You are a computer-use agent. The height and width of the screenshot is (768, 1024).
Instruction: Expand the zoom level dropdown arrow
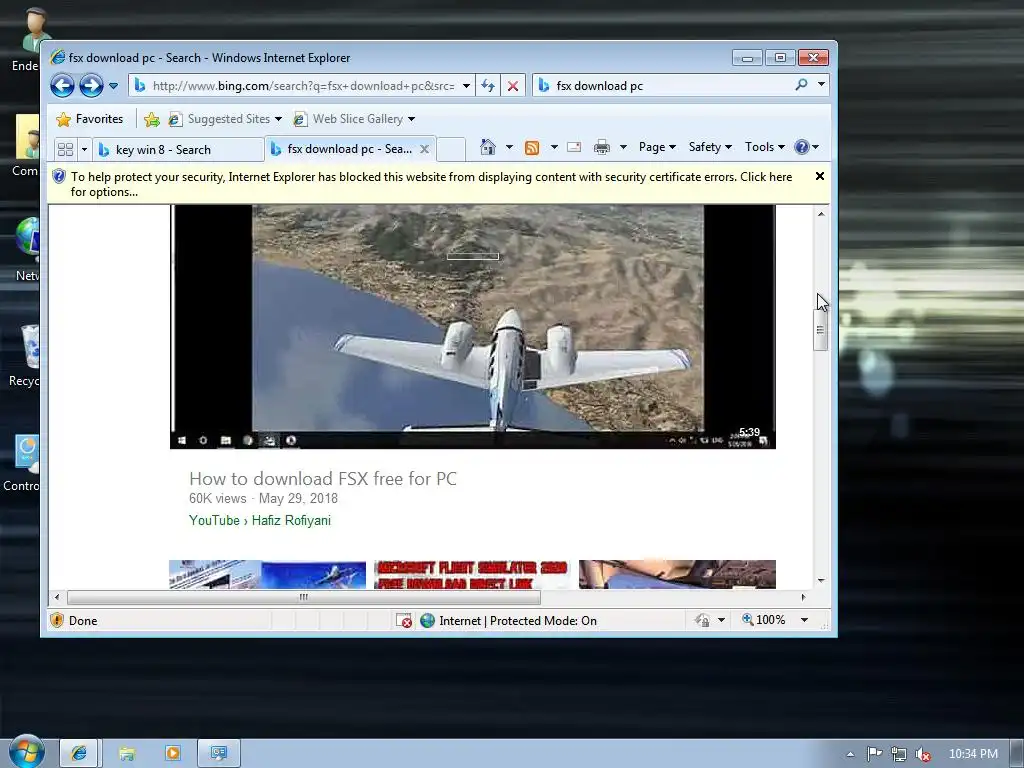[805, 620]
